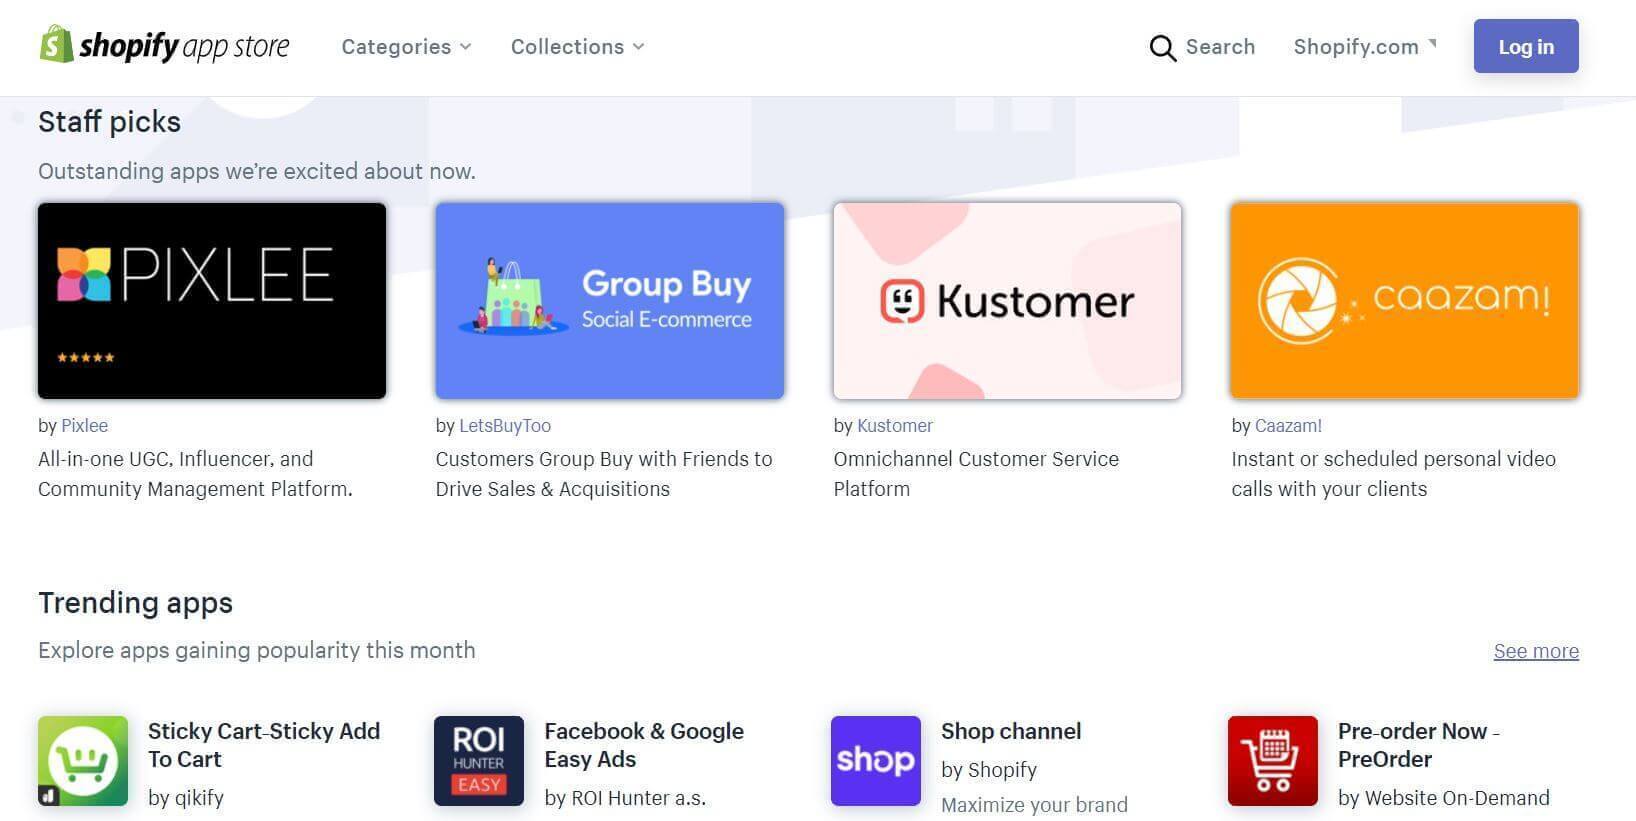This screenshot has height=821, width=1636.
Task: Open the Kustomer staff pick banner
Action: click(x=1007, y=301)
